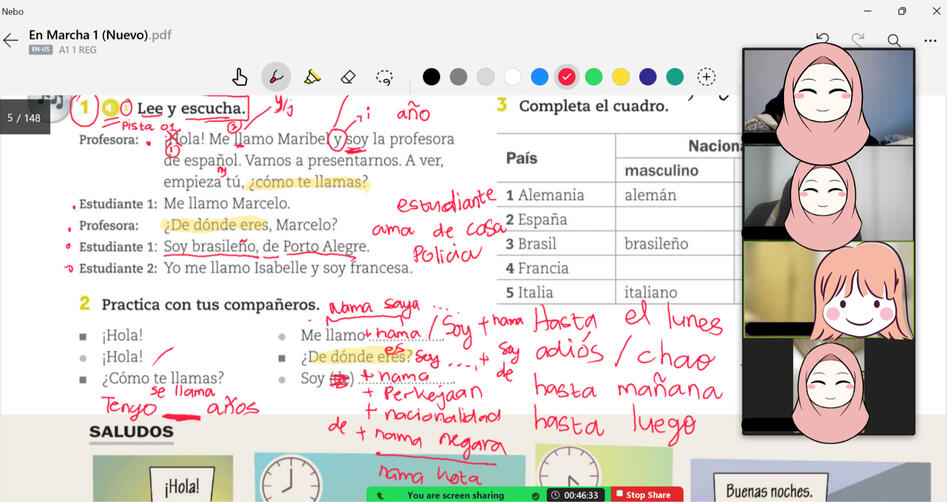Select the pen drawing tool

coord(275,77)
